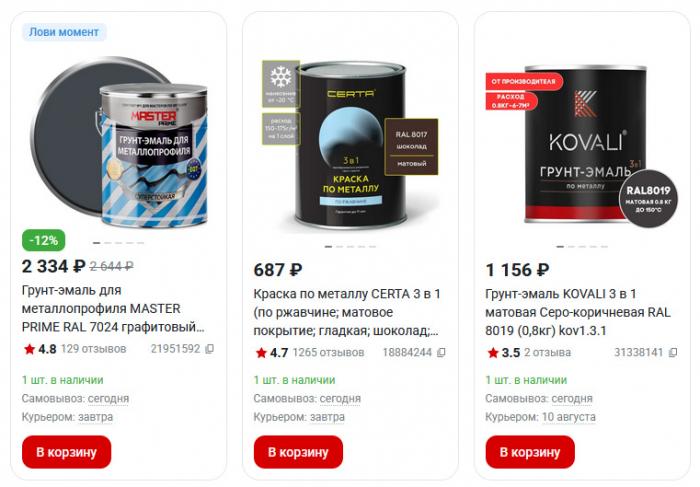Click the 4.8 star rating icon
This screenshot has height=487, width=700.
click(29, 349)
